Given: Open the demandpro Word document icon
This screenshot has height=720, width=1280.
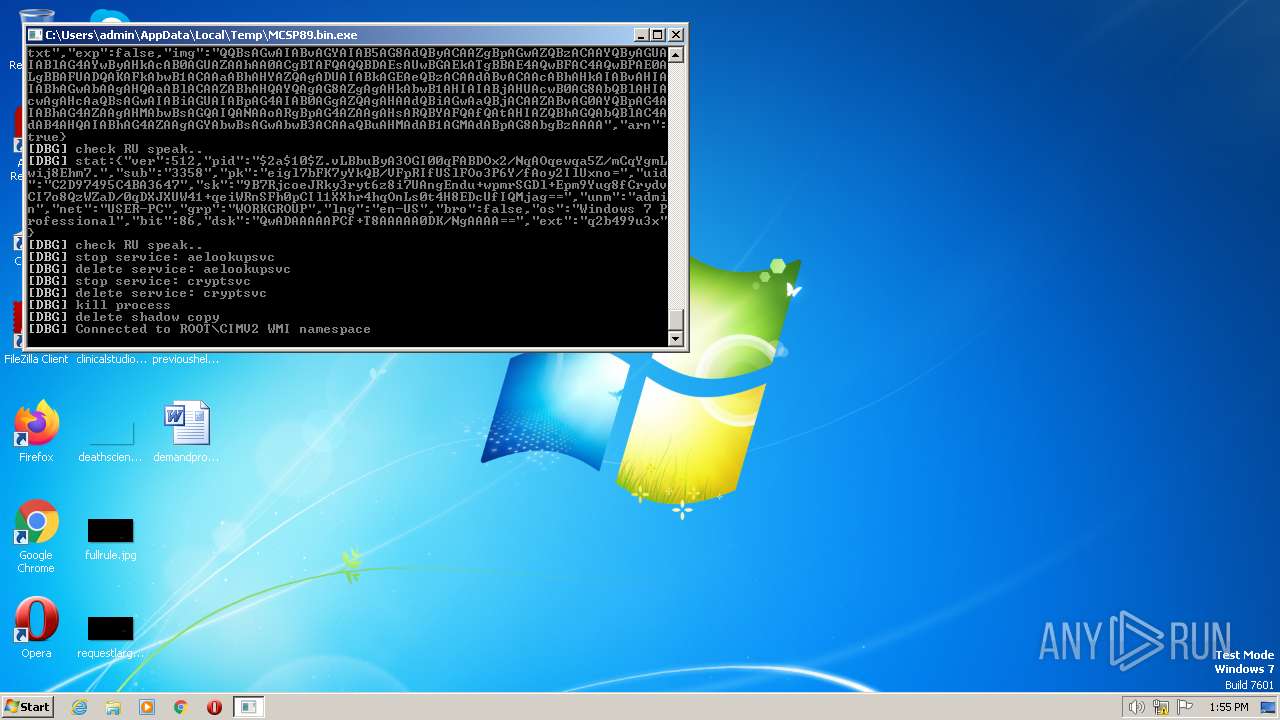Looking at the screenshot, I should pos(186,430).
